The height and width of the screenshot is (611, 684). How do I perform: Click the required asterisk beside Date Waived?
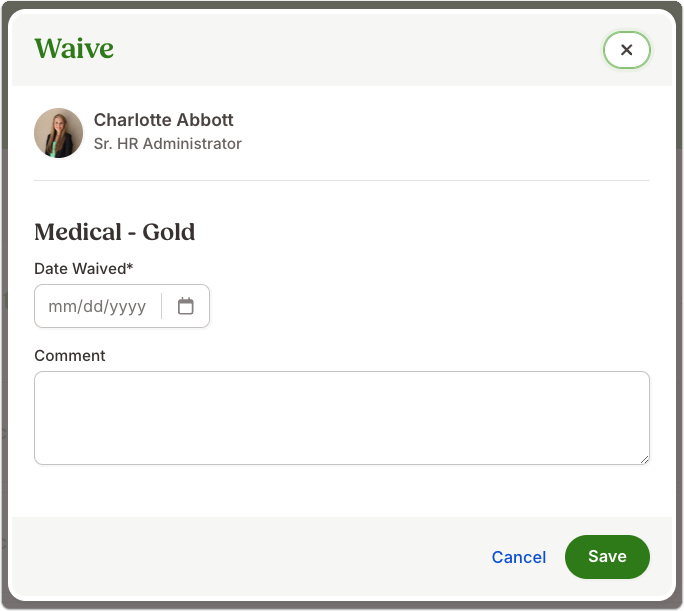coord(130,266)
